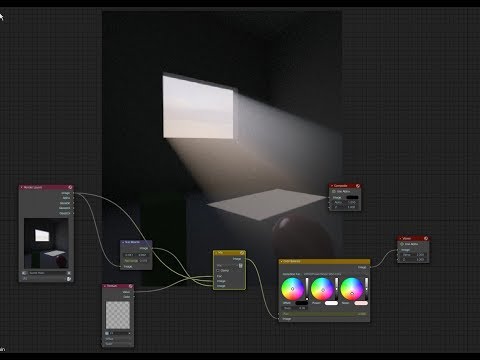The width and height of the screenshot is (480, 360).
Task: Collapse the Color Balance node
Action: coord(282,261)
